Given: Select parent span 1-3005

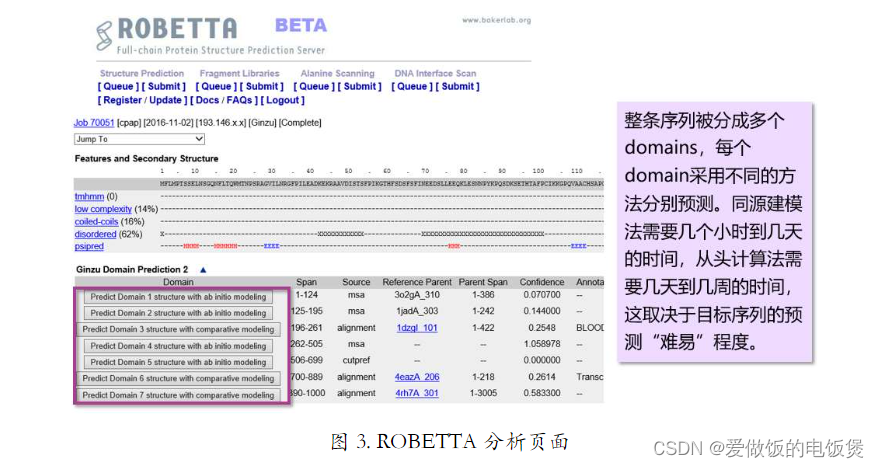Looking at the screenshot, I should [x=483, y=393].
